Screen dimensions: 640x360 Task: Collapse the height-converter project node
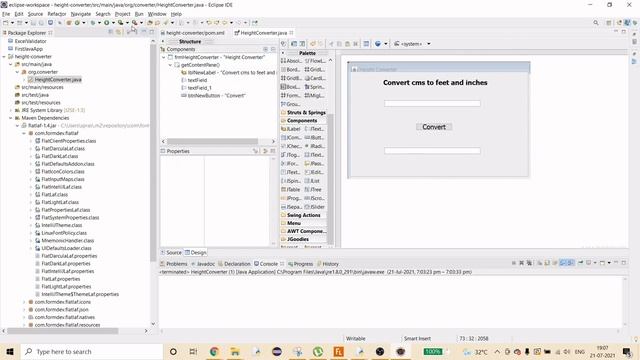point(4,57)
